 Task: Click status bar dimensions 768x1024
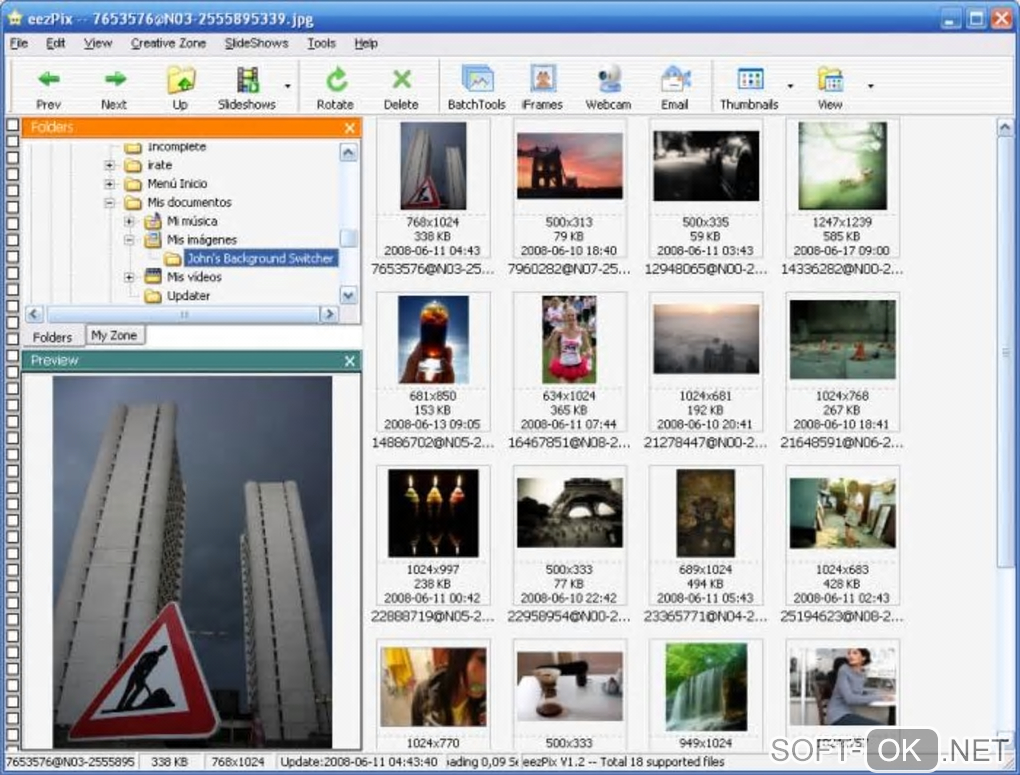[237, 762]
